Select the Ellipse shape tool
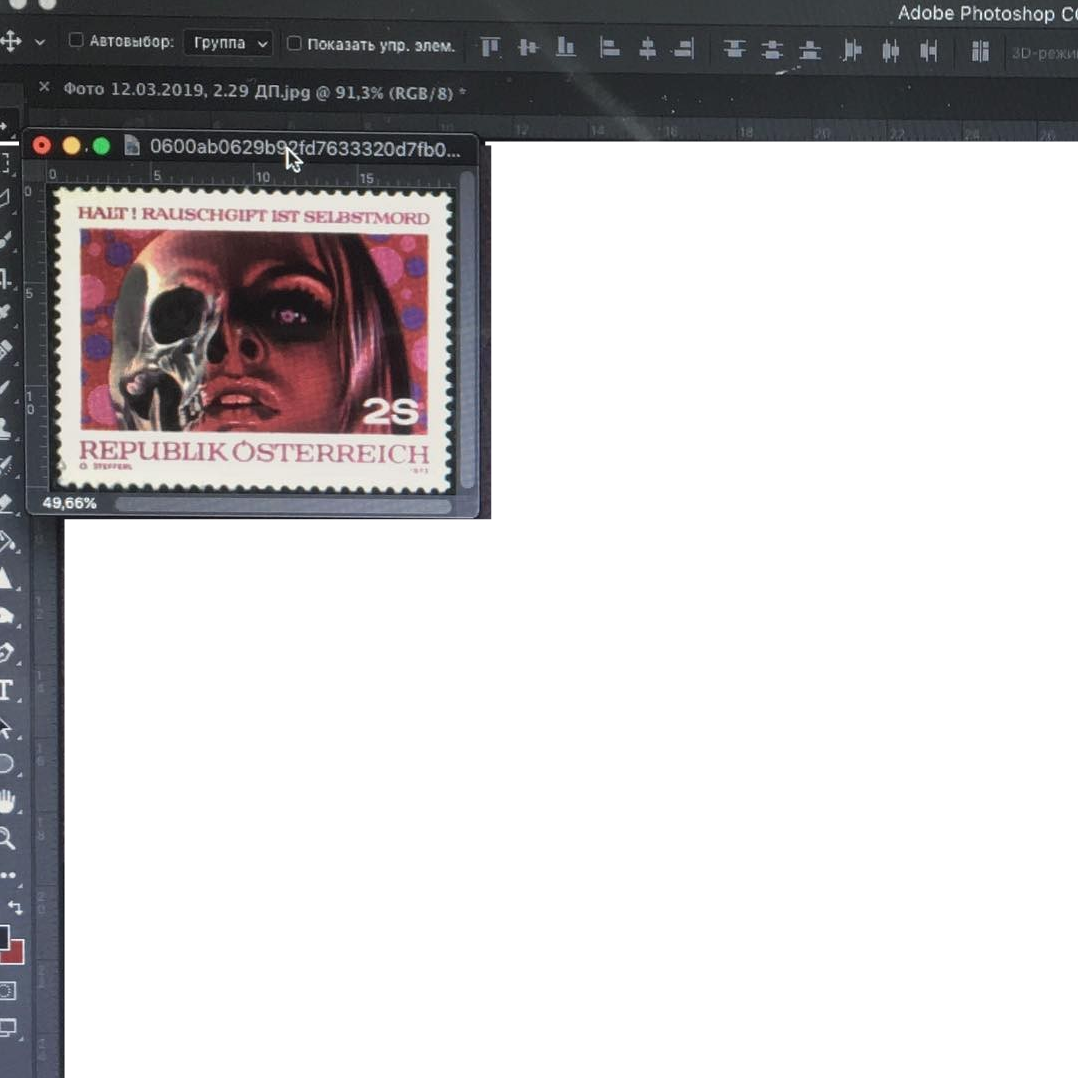 [x=7, y=764]
